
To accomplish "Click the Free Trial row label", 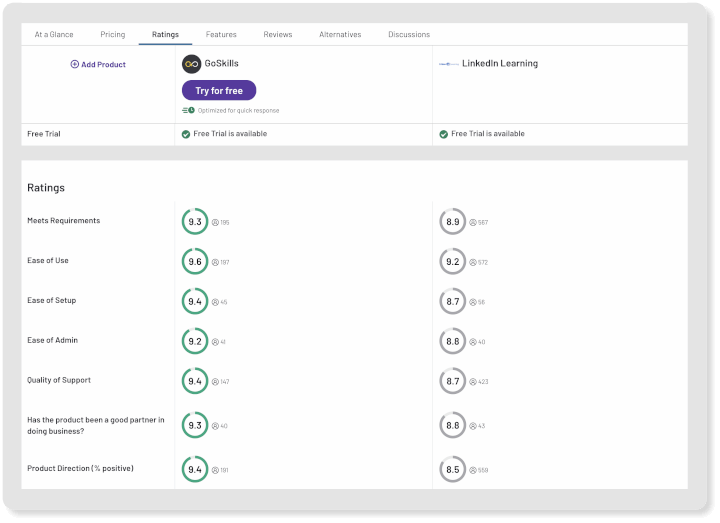I will pyautogui.click(x=44, y=134).
